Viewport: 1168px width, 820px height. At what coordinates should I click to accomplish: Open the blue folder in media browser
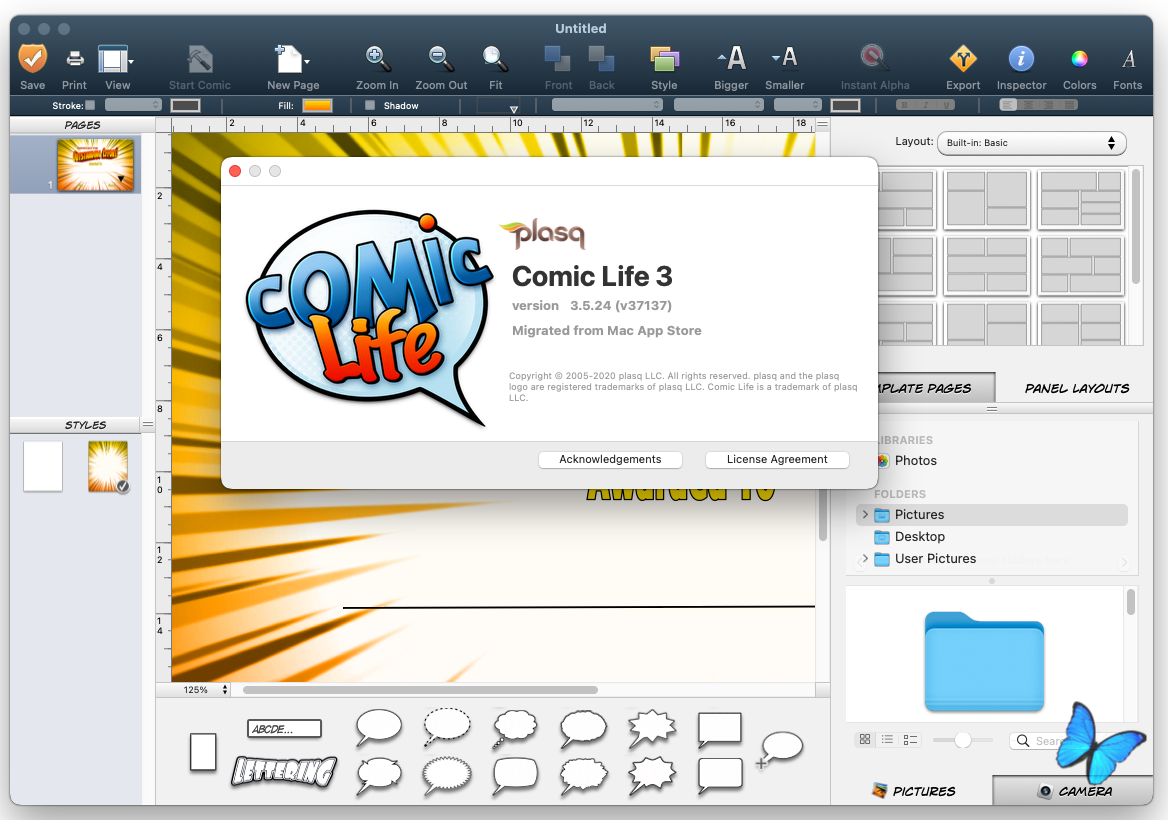click(x=984, y=661)
